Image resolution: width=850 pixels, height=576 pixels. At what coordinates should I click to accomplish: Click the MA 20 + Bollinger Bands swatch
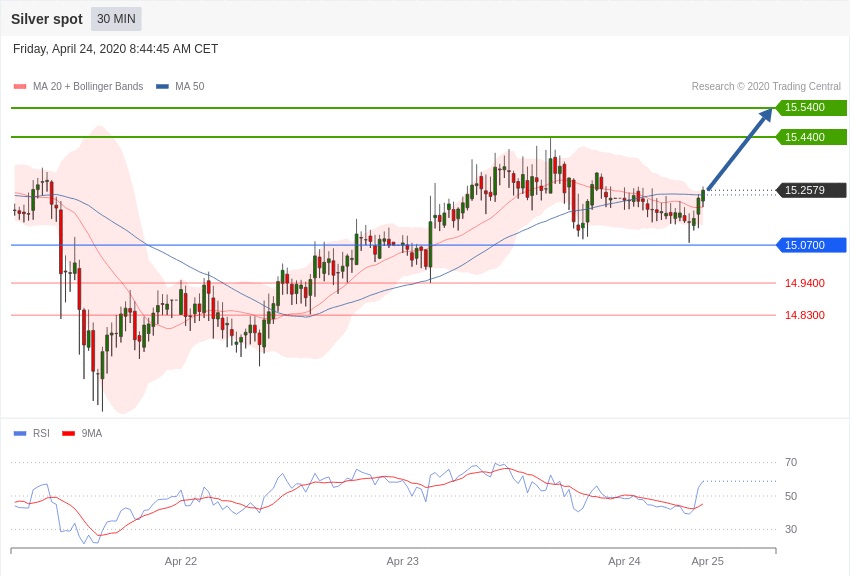click(20, 86)
